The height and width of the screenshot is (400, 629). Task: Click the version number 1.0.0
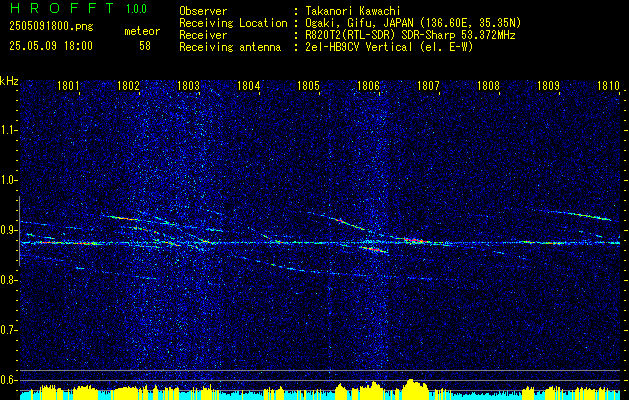click(x=136, y=8)
